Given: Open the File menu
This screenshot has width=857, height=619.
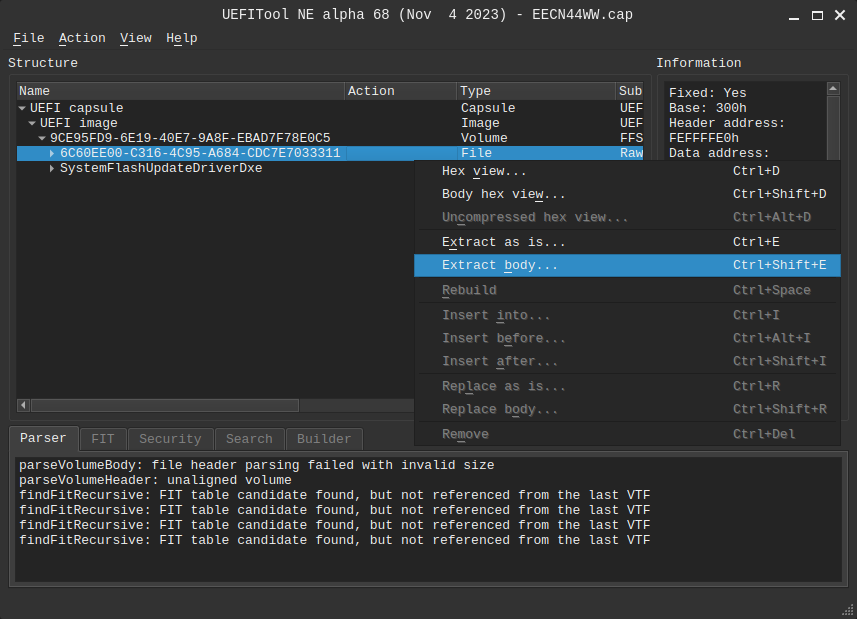Looking at the screenshot, I should coord(28,38).
